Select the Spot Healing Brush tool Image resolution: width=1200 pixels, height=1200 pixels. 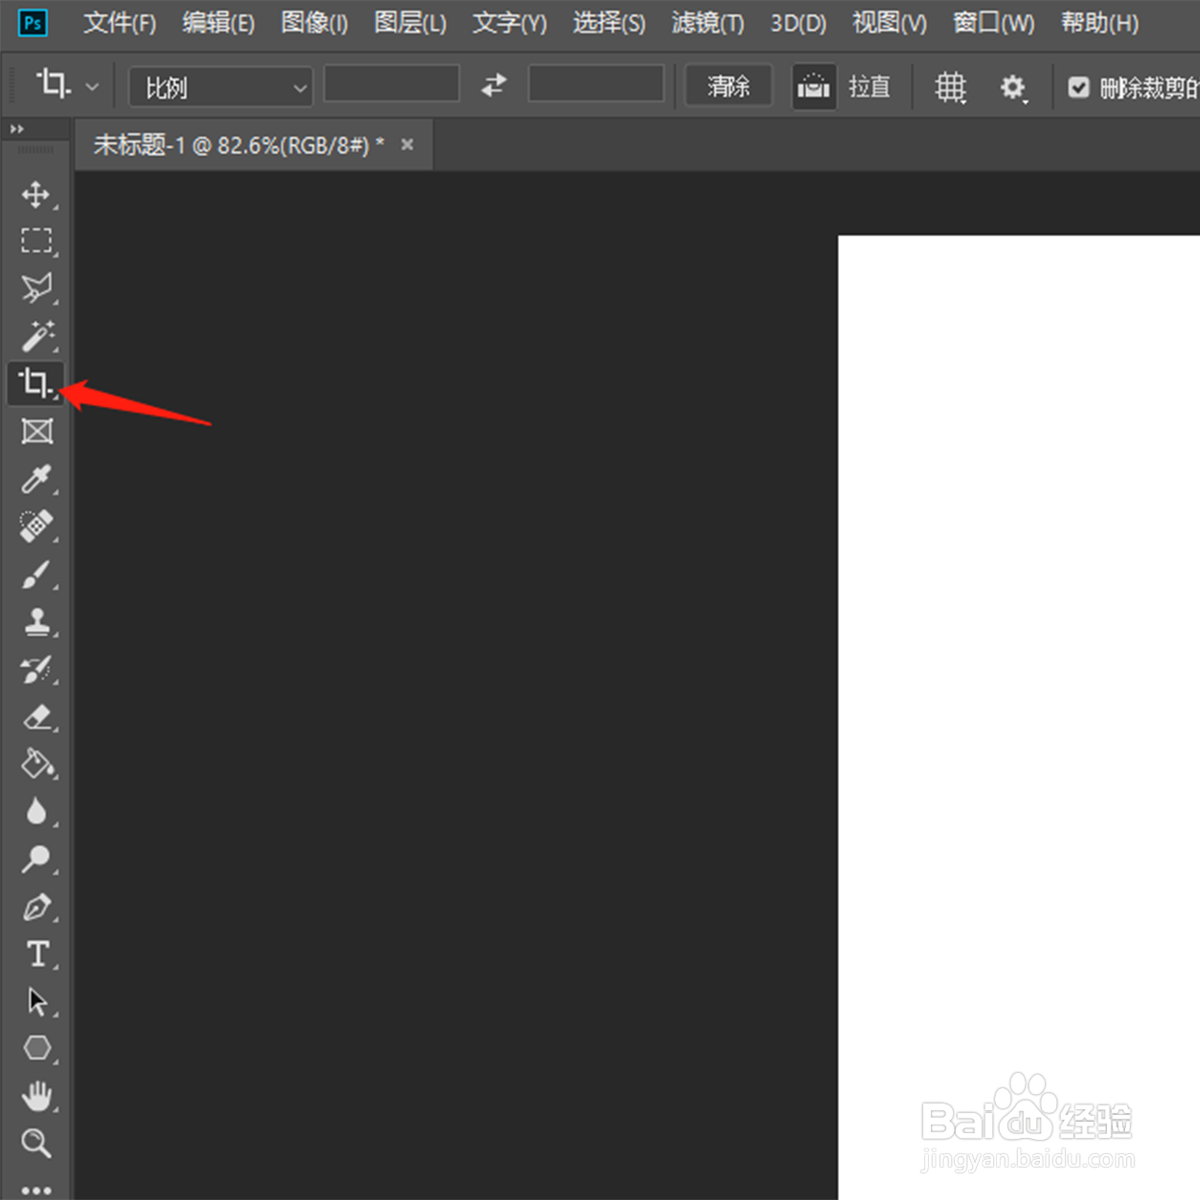tap(37, 526)
